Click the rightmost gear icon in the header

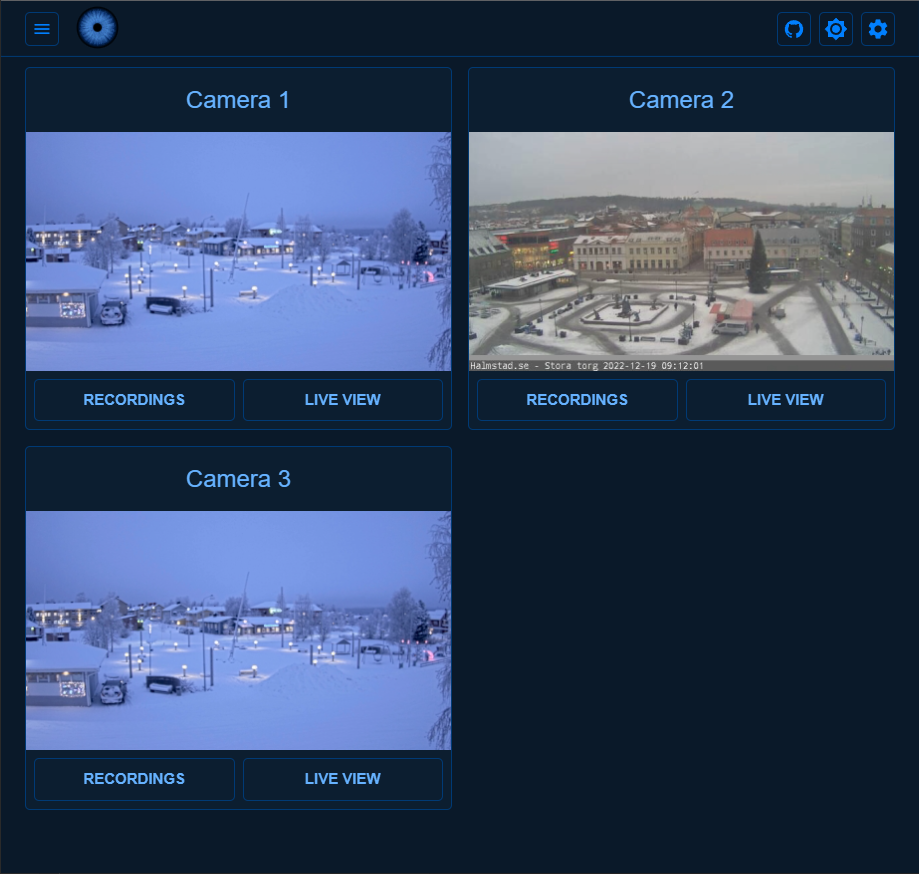(877, 29)
